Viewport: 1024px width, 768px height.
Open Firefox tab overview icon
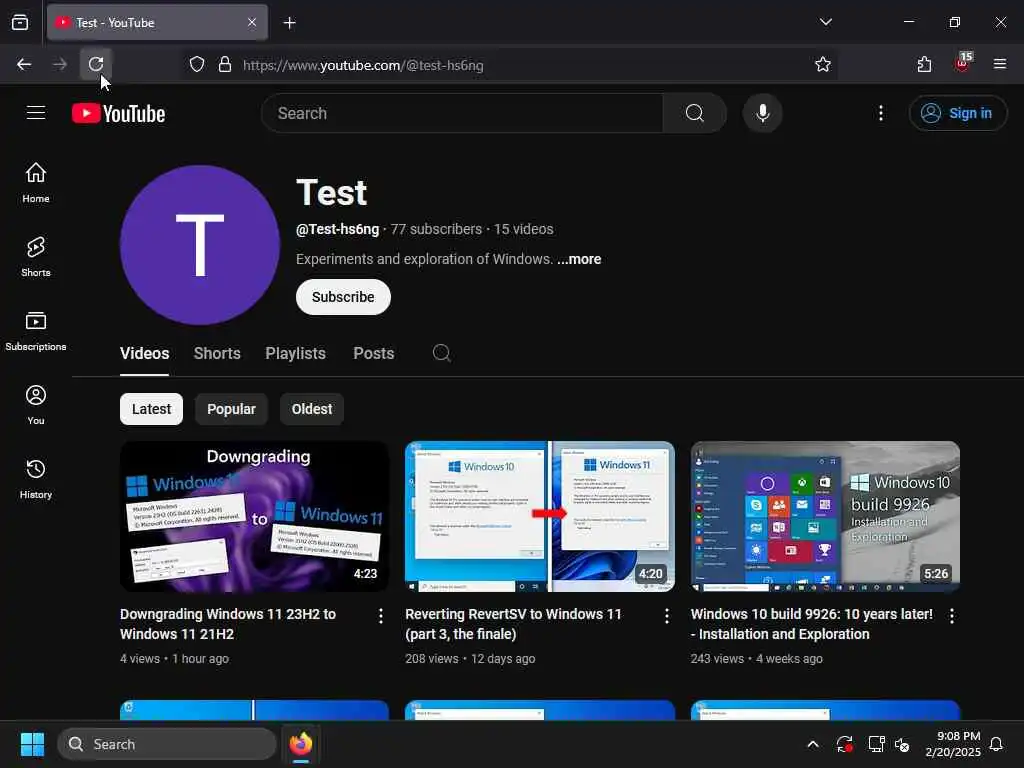pos(20,22)
